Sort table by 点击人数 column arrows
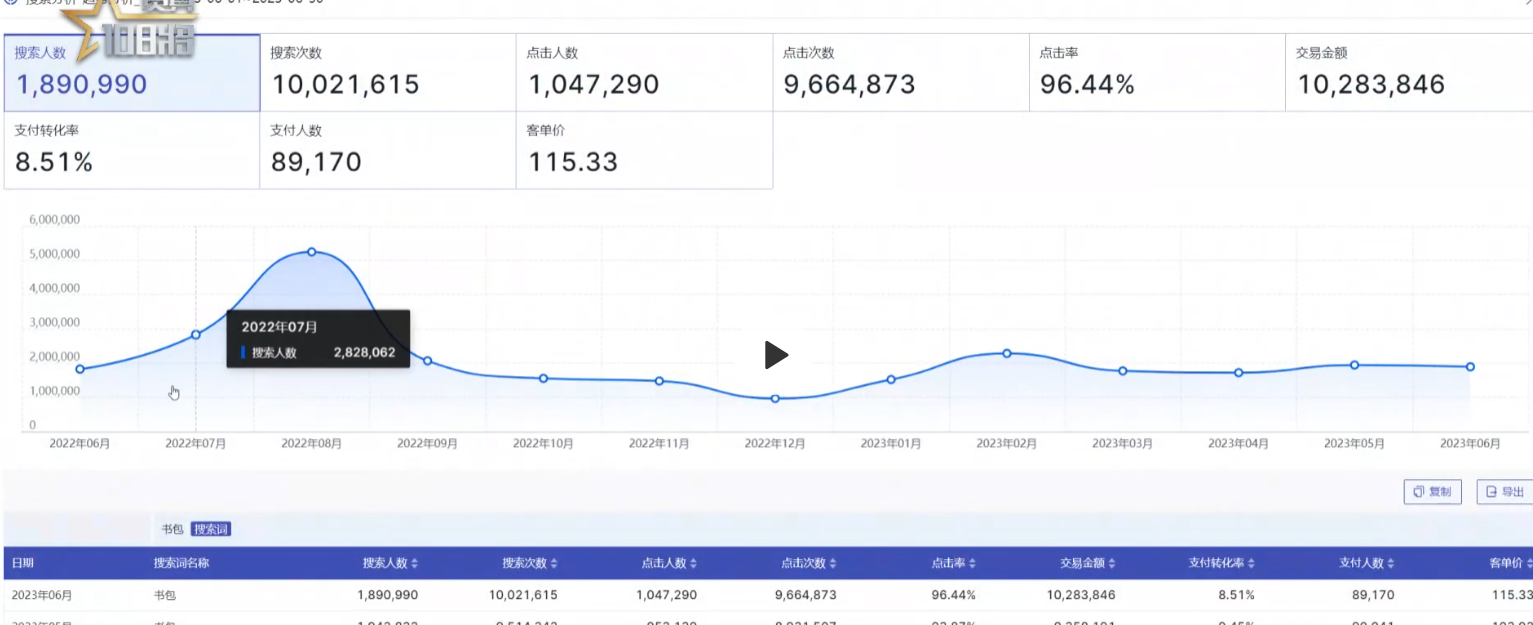Image resolution: width=1533 pixels, height=625 pixels. point(693,564)
